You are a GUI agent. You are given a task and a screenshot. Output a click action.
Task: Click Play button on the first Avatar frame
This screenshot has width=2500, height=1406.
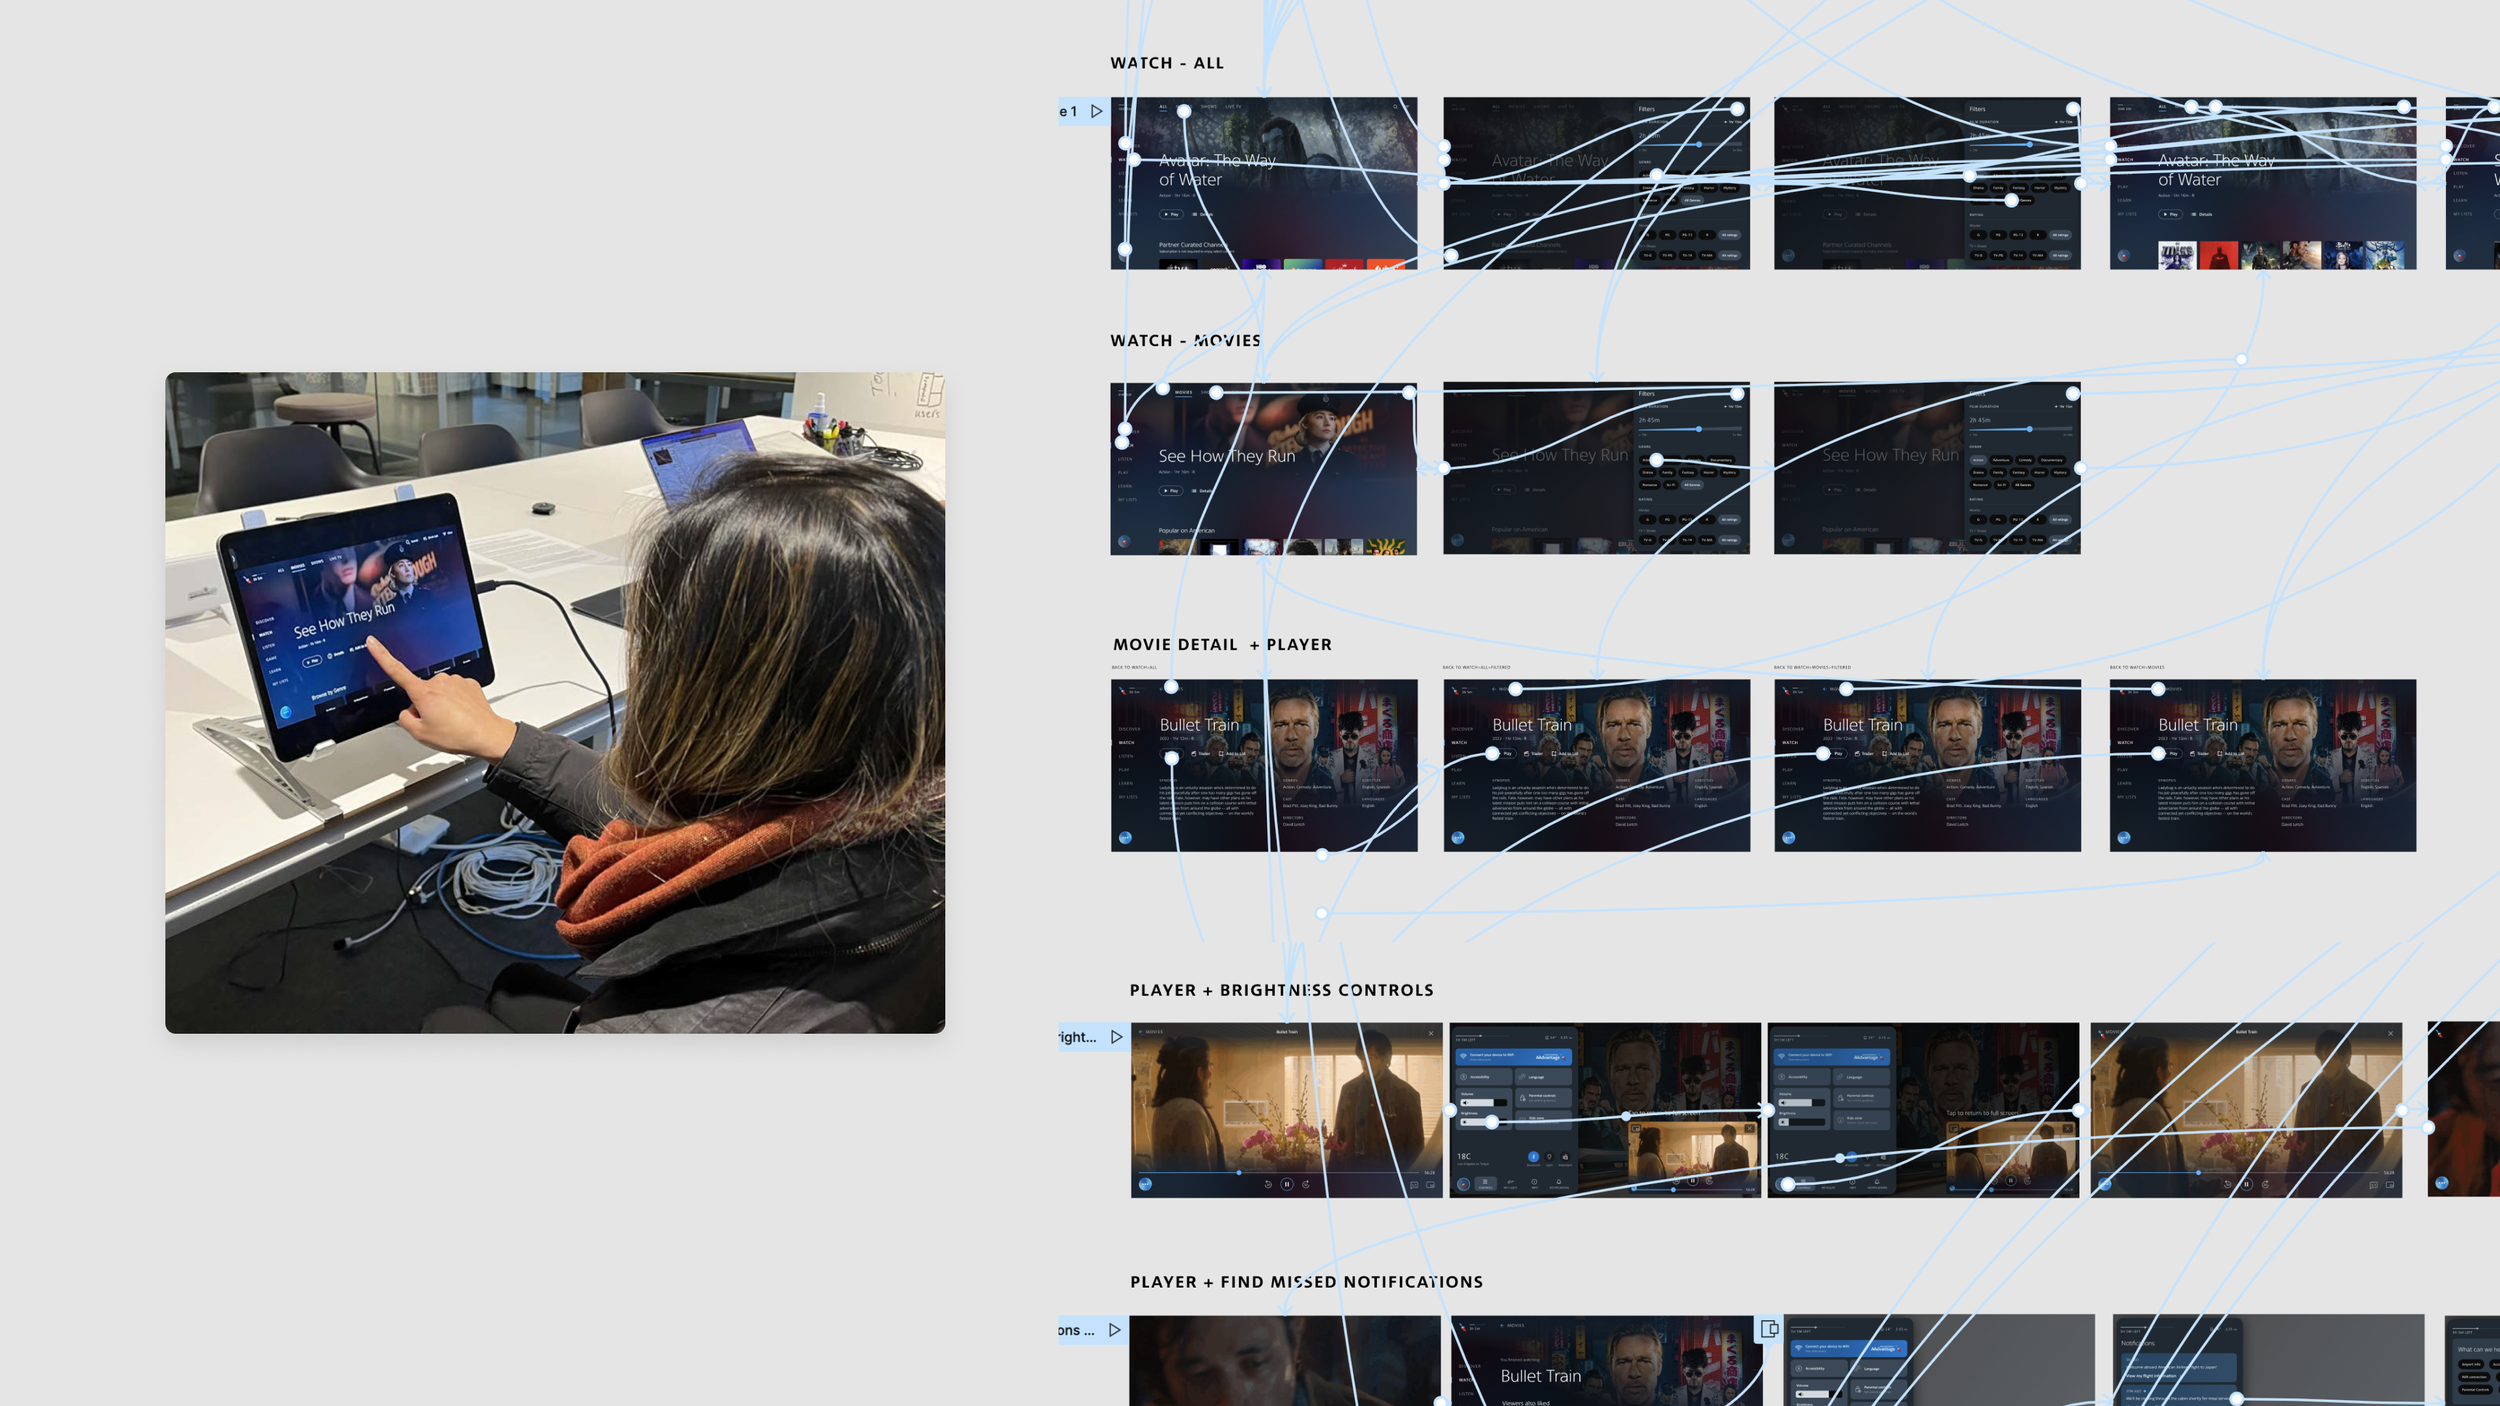tap(1171, 214)
